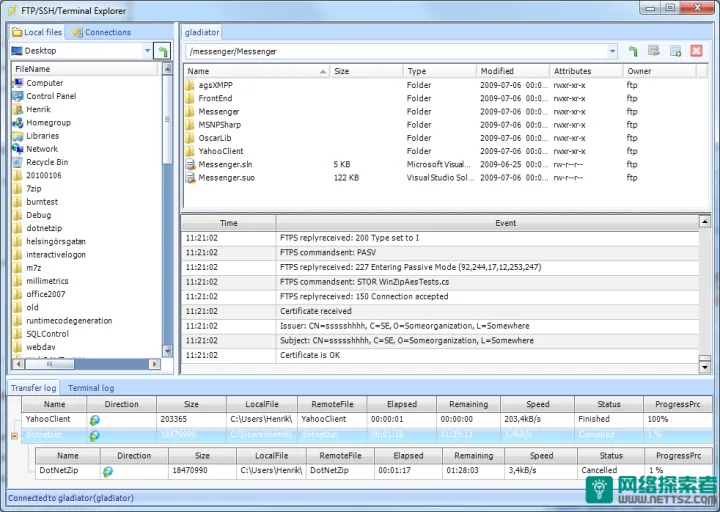Select the gladiator connection tab

[x=202, y=32]
